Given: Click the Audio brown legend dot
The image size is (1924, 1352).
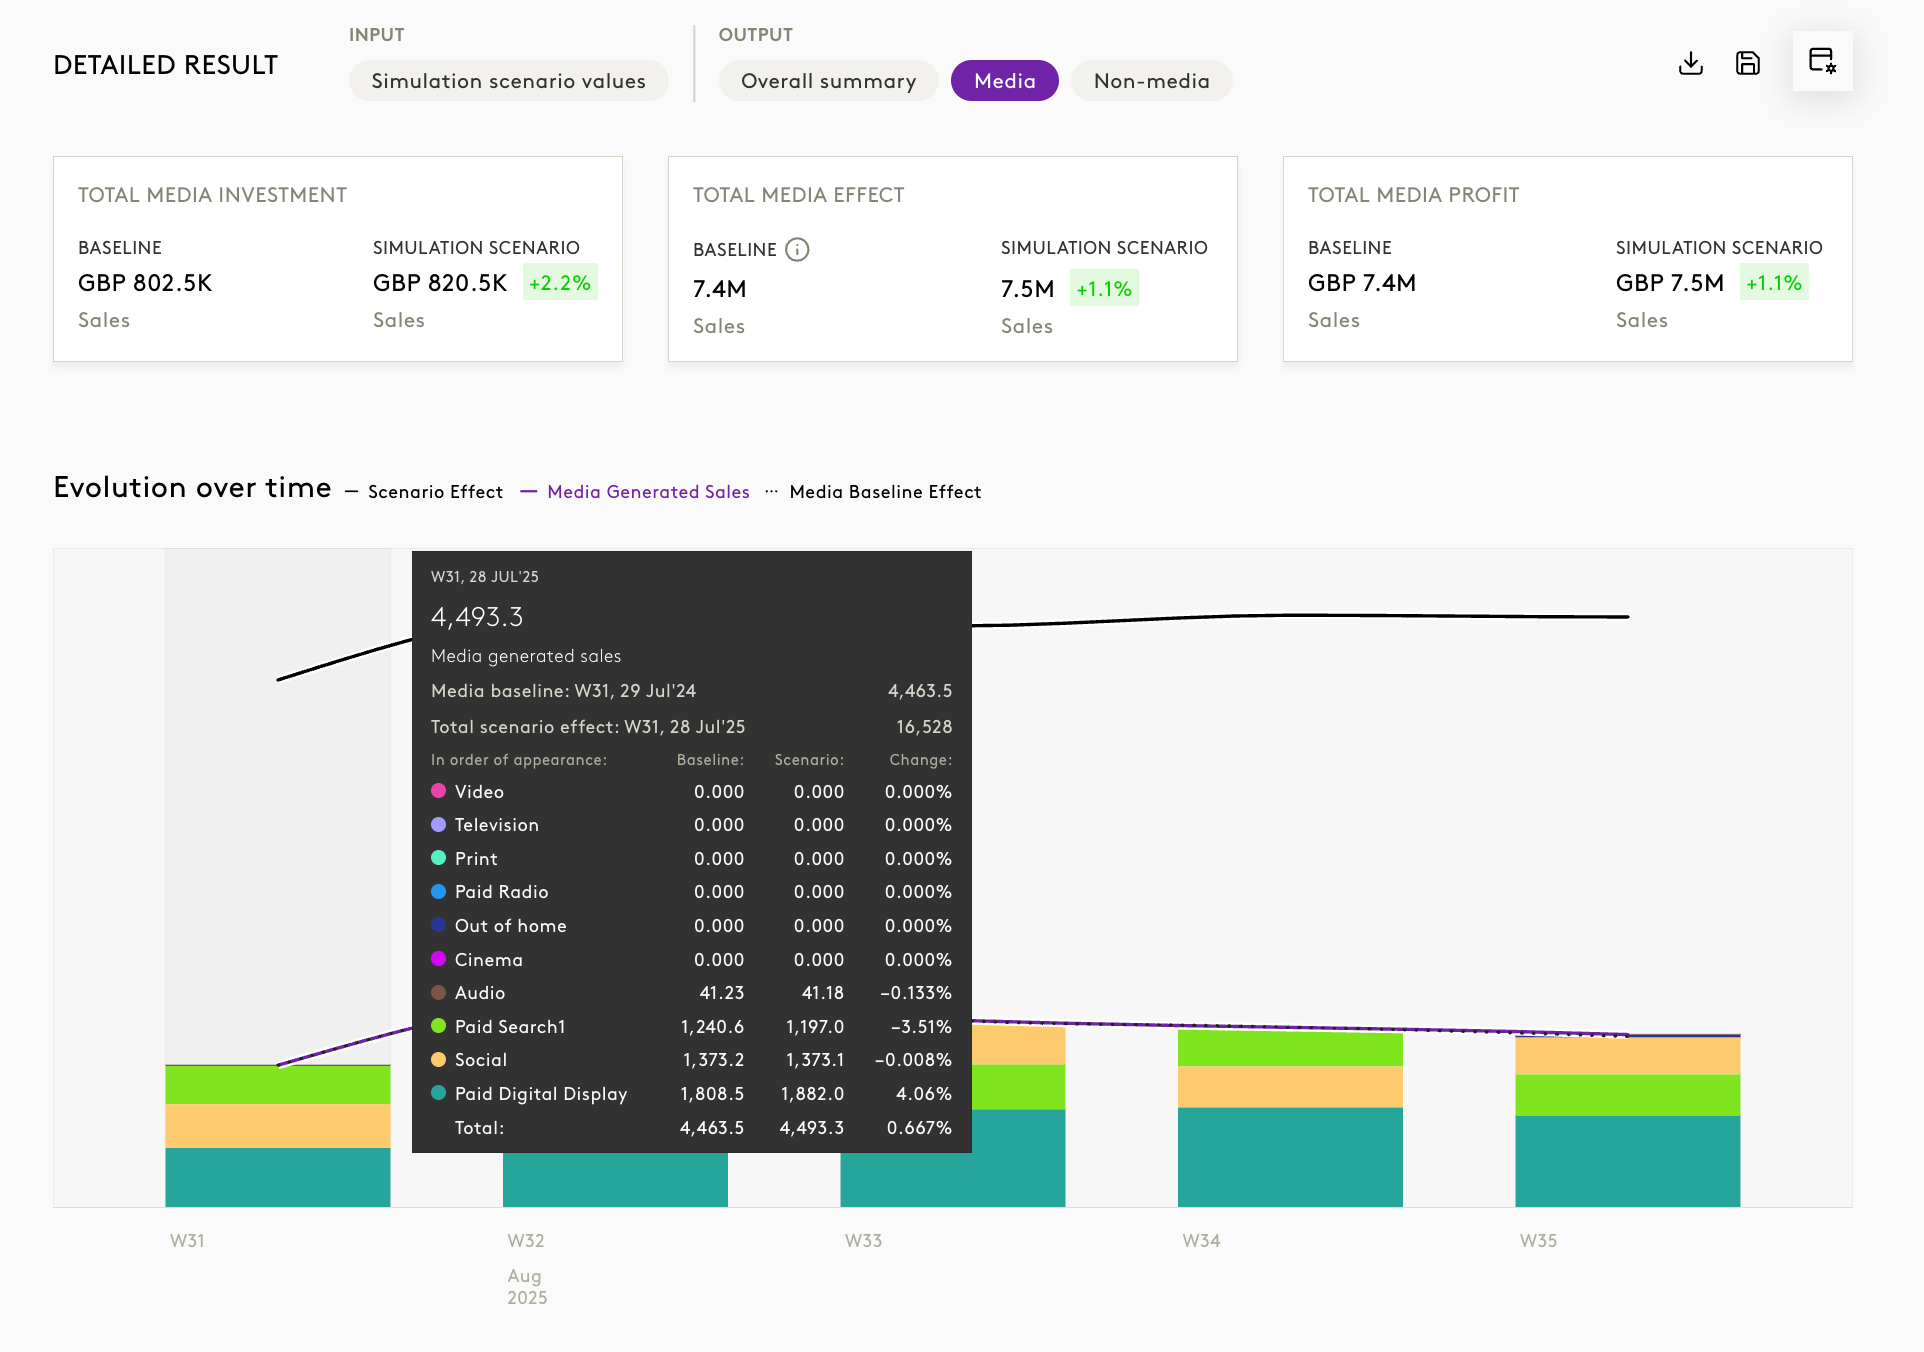Looking at the screenshot, I should coord(438,992).
